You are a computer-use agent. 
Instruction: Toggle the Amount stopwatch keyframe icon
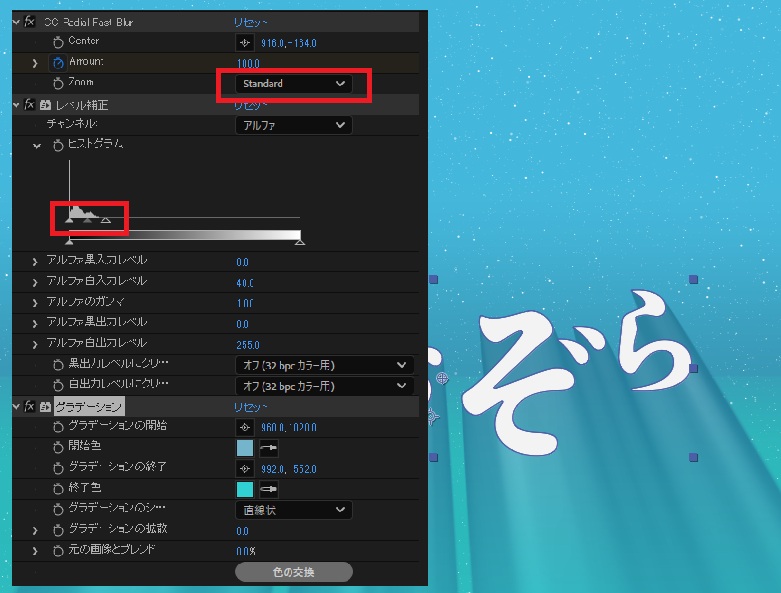(57, 63)
